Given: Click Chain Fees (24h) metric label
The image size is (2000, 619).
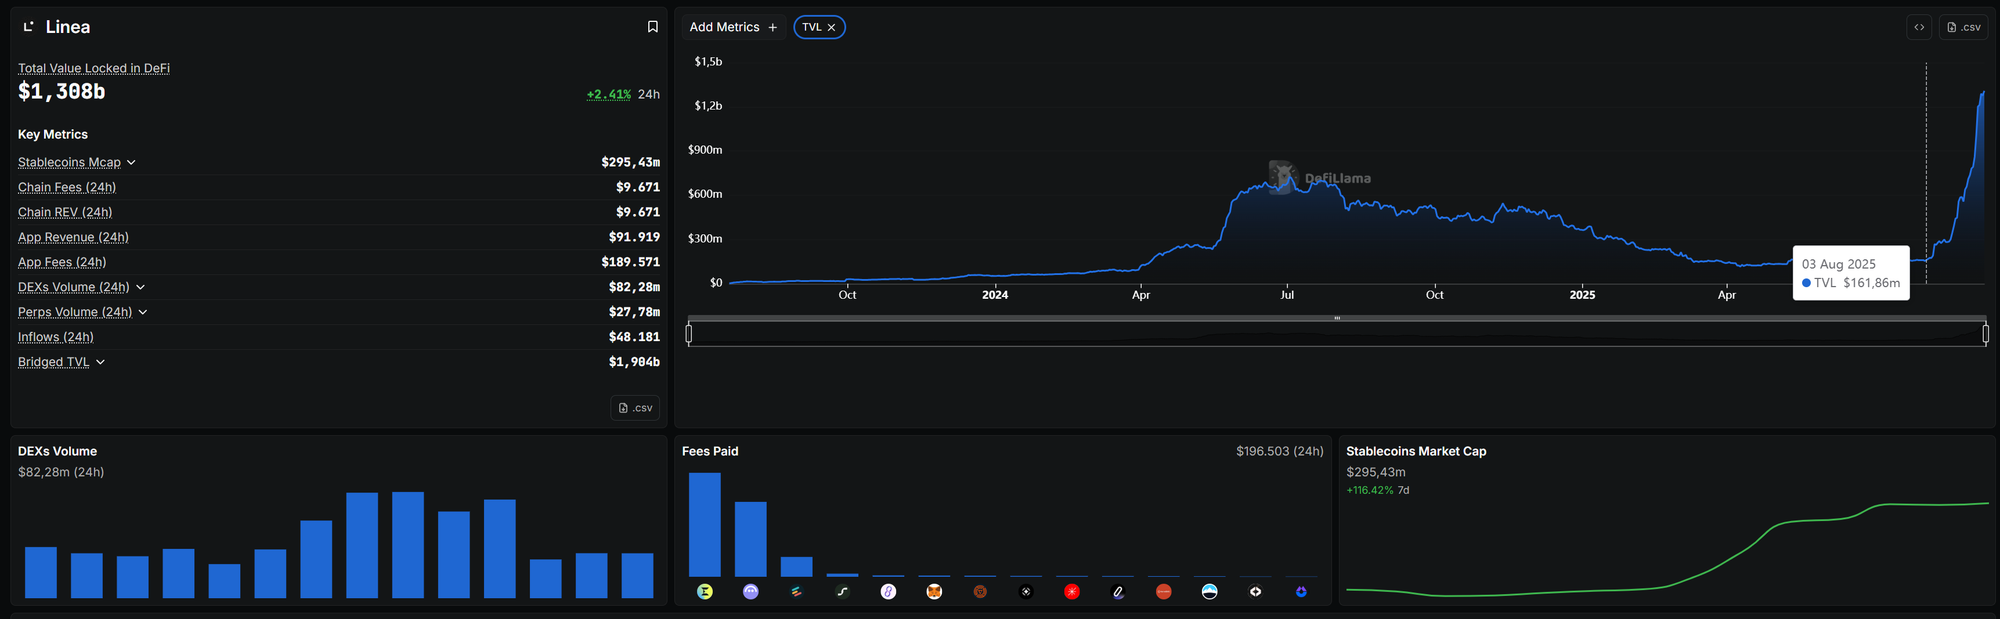Looking at the screenshot, I should [67, 187].
